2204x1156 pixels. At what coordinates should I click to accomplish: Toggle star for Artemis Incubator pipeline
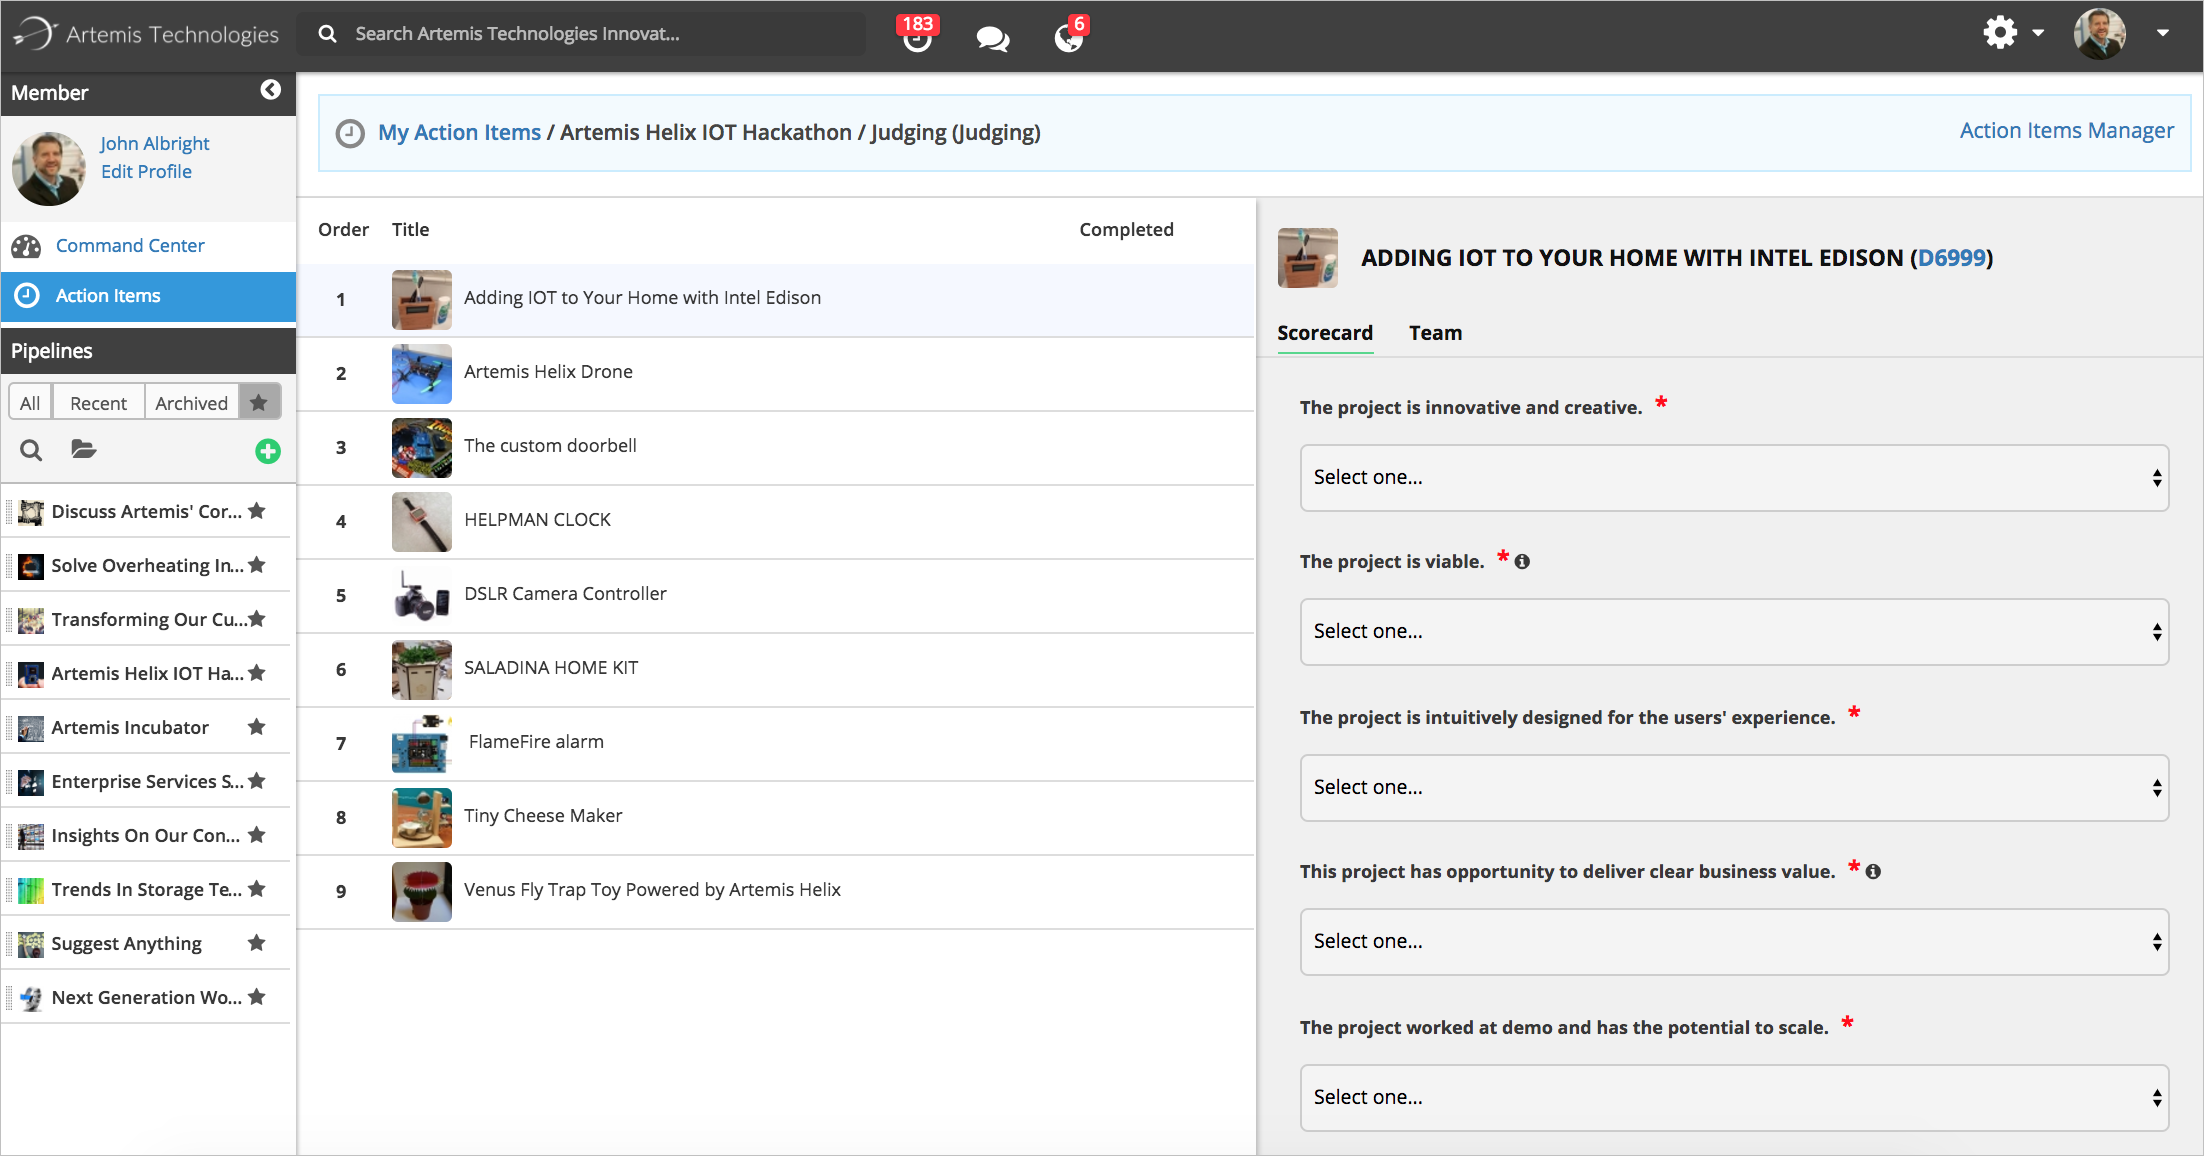257,727
